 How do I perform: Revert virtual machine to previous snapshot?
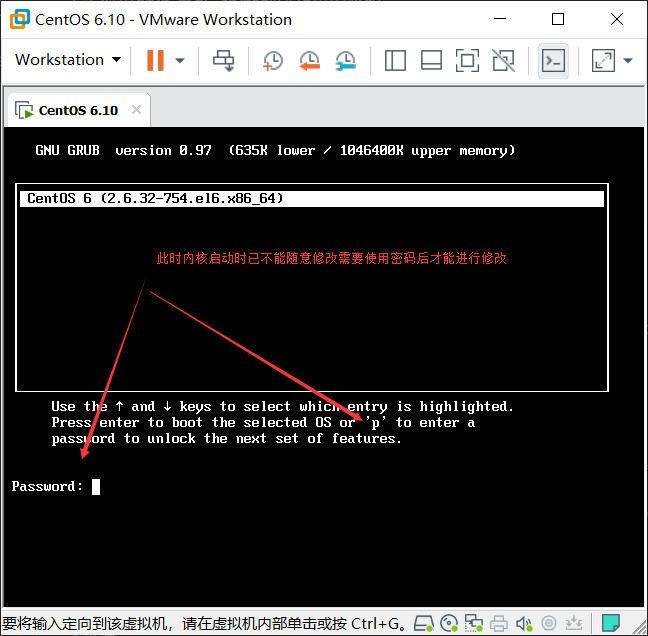pyautogui.click(x=309, y=61)
